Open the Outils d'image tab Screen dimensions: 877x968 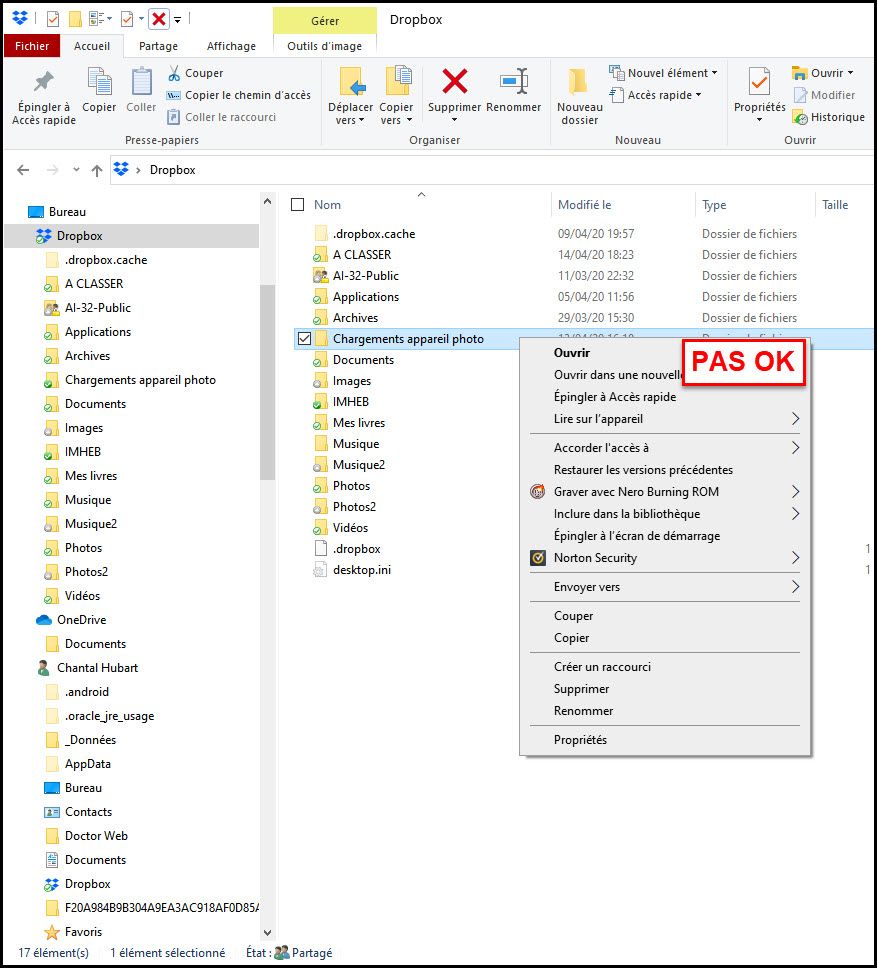(325, 46)
